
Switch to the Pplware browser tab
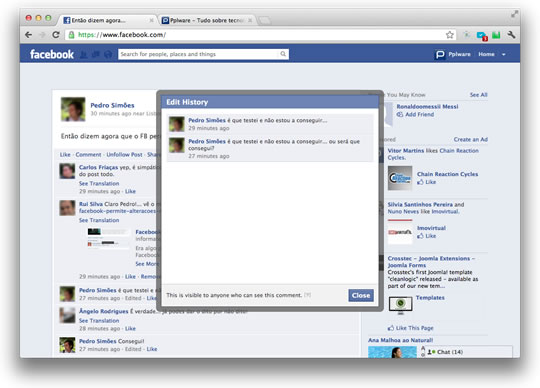tap(207, 20)
